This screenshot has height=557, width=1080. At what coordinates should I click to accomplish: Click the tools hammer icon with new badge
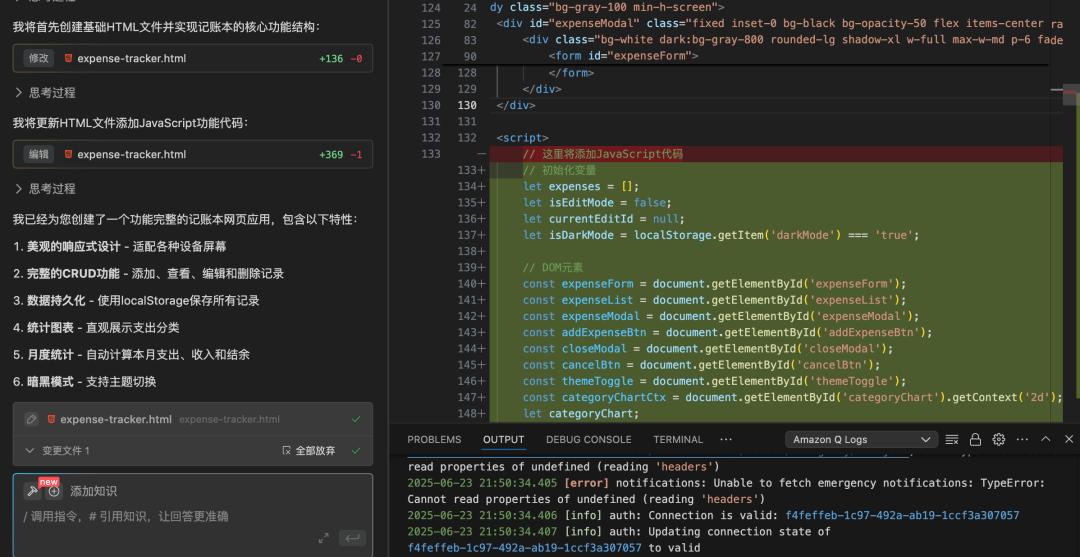point(32,491)
